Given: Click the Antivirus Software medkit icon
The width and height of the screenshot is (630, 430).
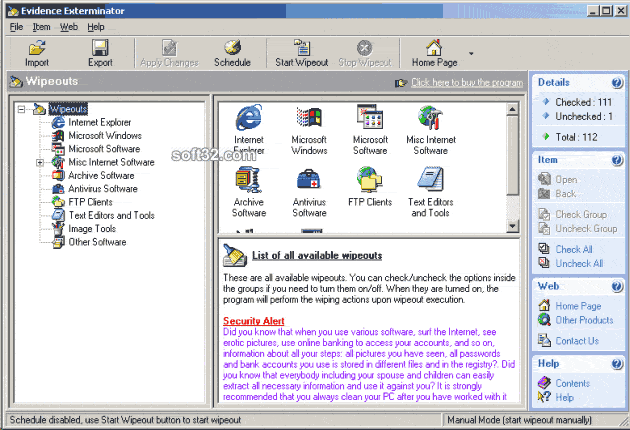Looking at the screenshot, I should (x=309, y=180).
